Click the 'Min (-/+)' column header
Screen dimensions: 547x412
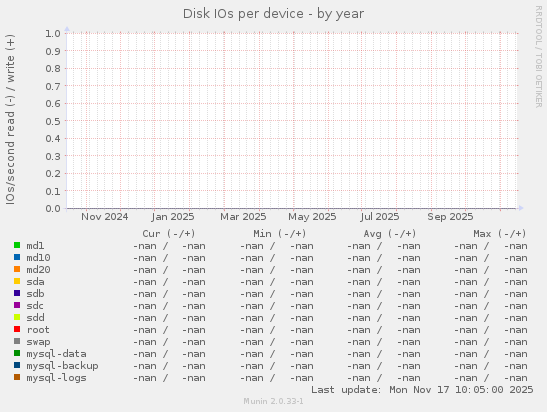(x=280, y=233)
